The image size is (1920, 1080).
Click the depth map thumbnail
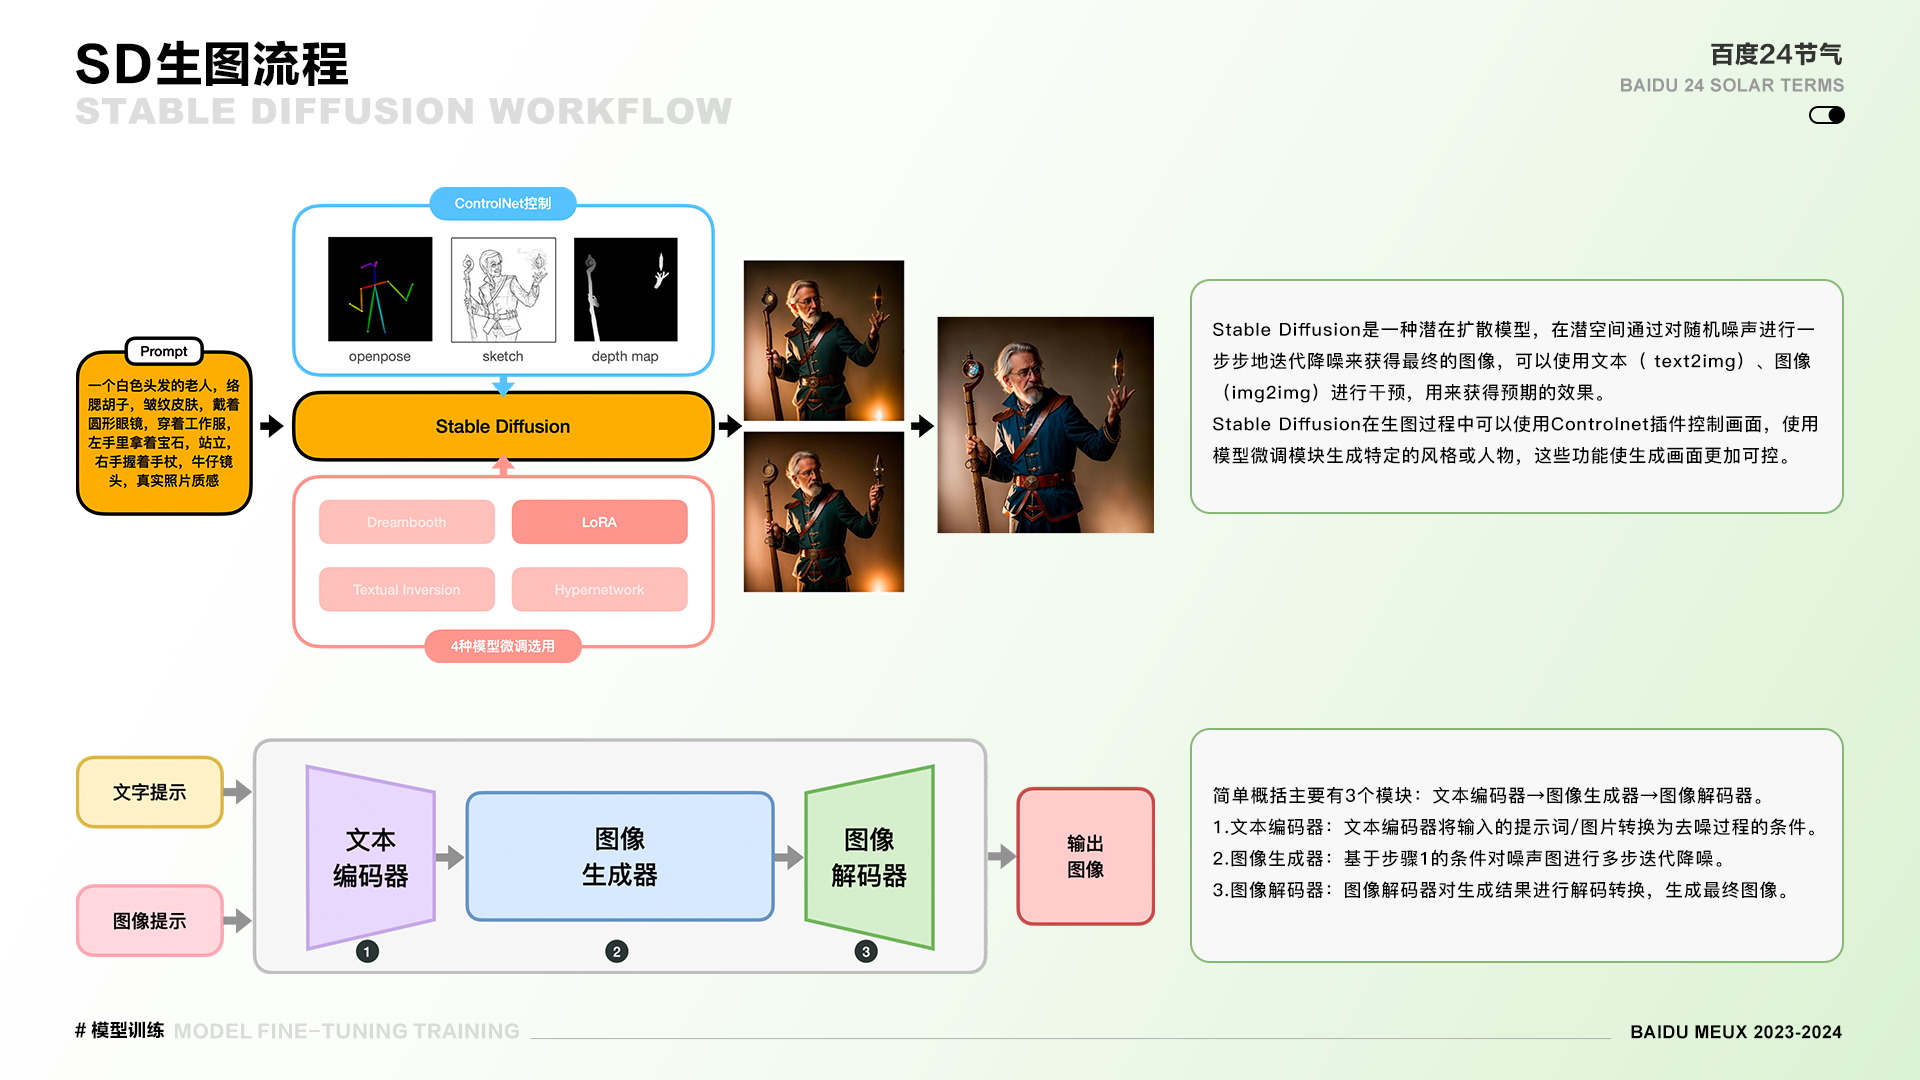(626, 289)
